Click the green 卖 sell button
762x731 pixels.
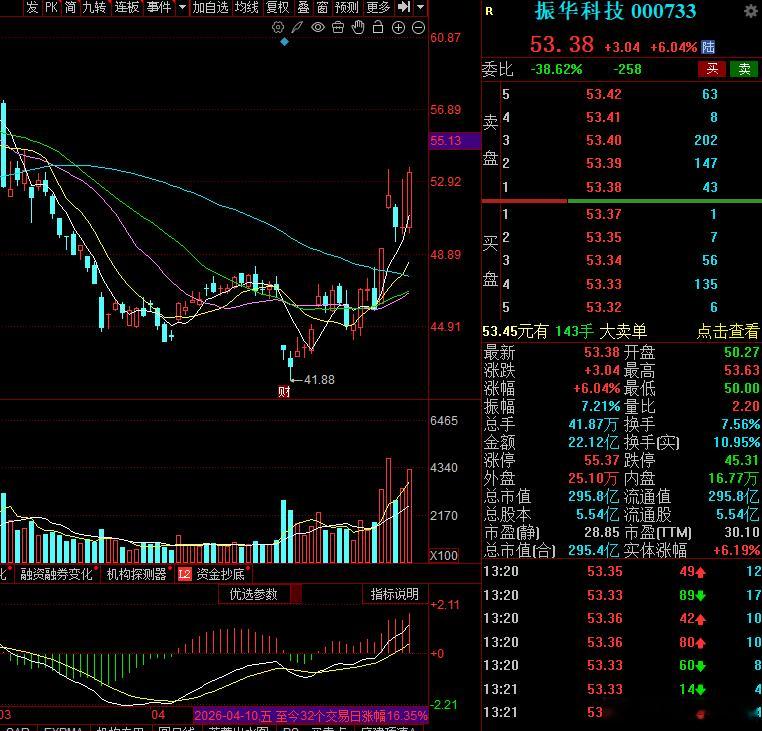pos(744,69)
